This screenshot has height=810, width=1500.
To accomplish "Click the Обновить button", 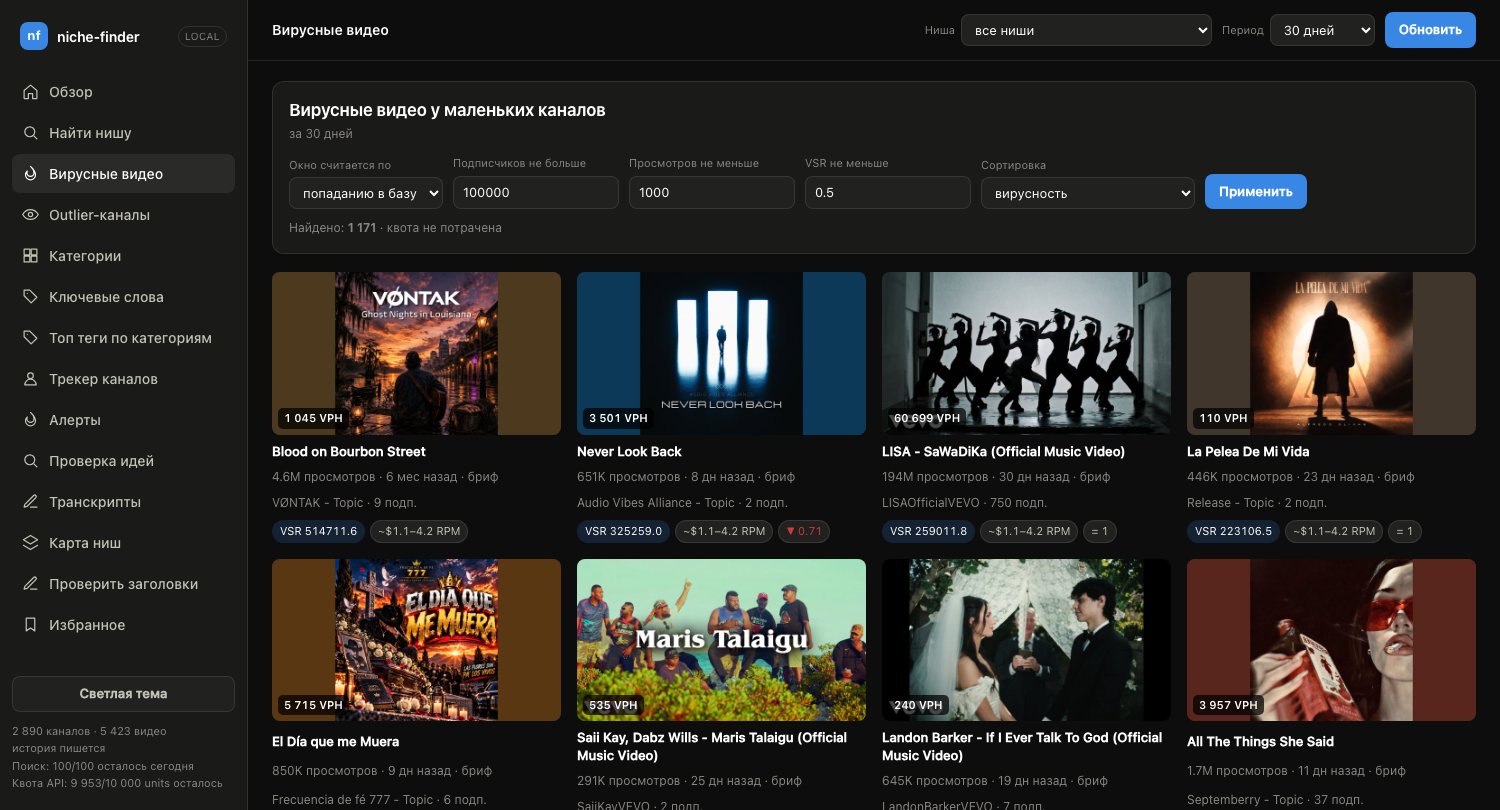I will coord(1430,30).
